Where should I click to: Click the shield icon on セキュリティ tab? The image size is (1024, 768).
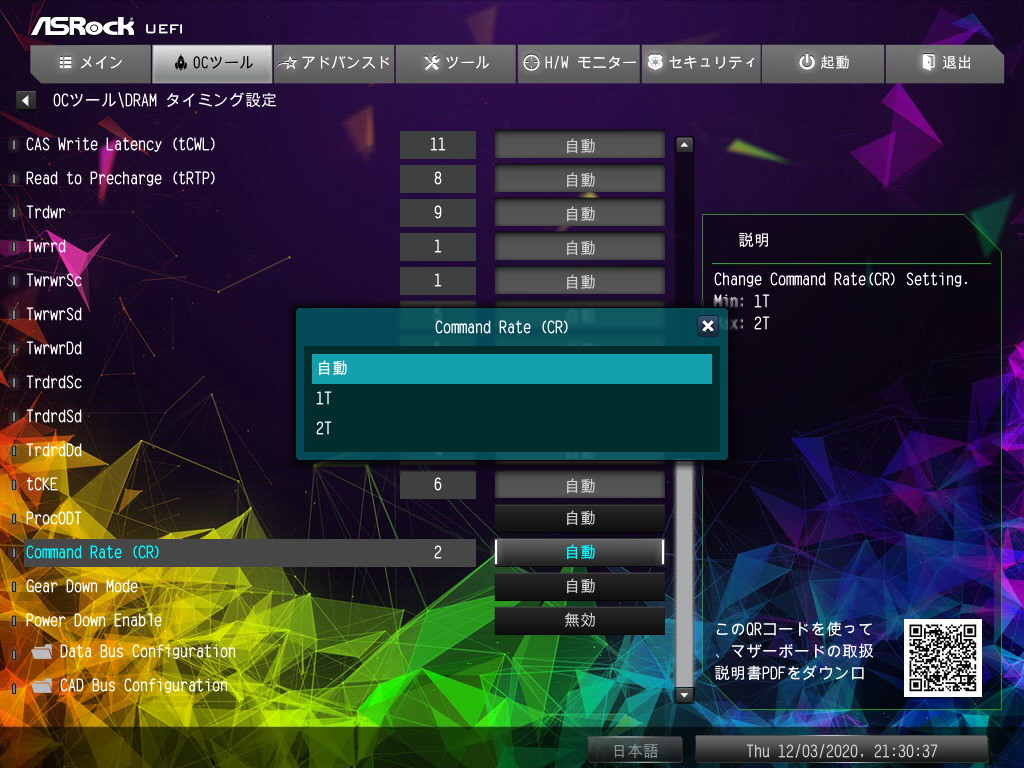[655, 62]
